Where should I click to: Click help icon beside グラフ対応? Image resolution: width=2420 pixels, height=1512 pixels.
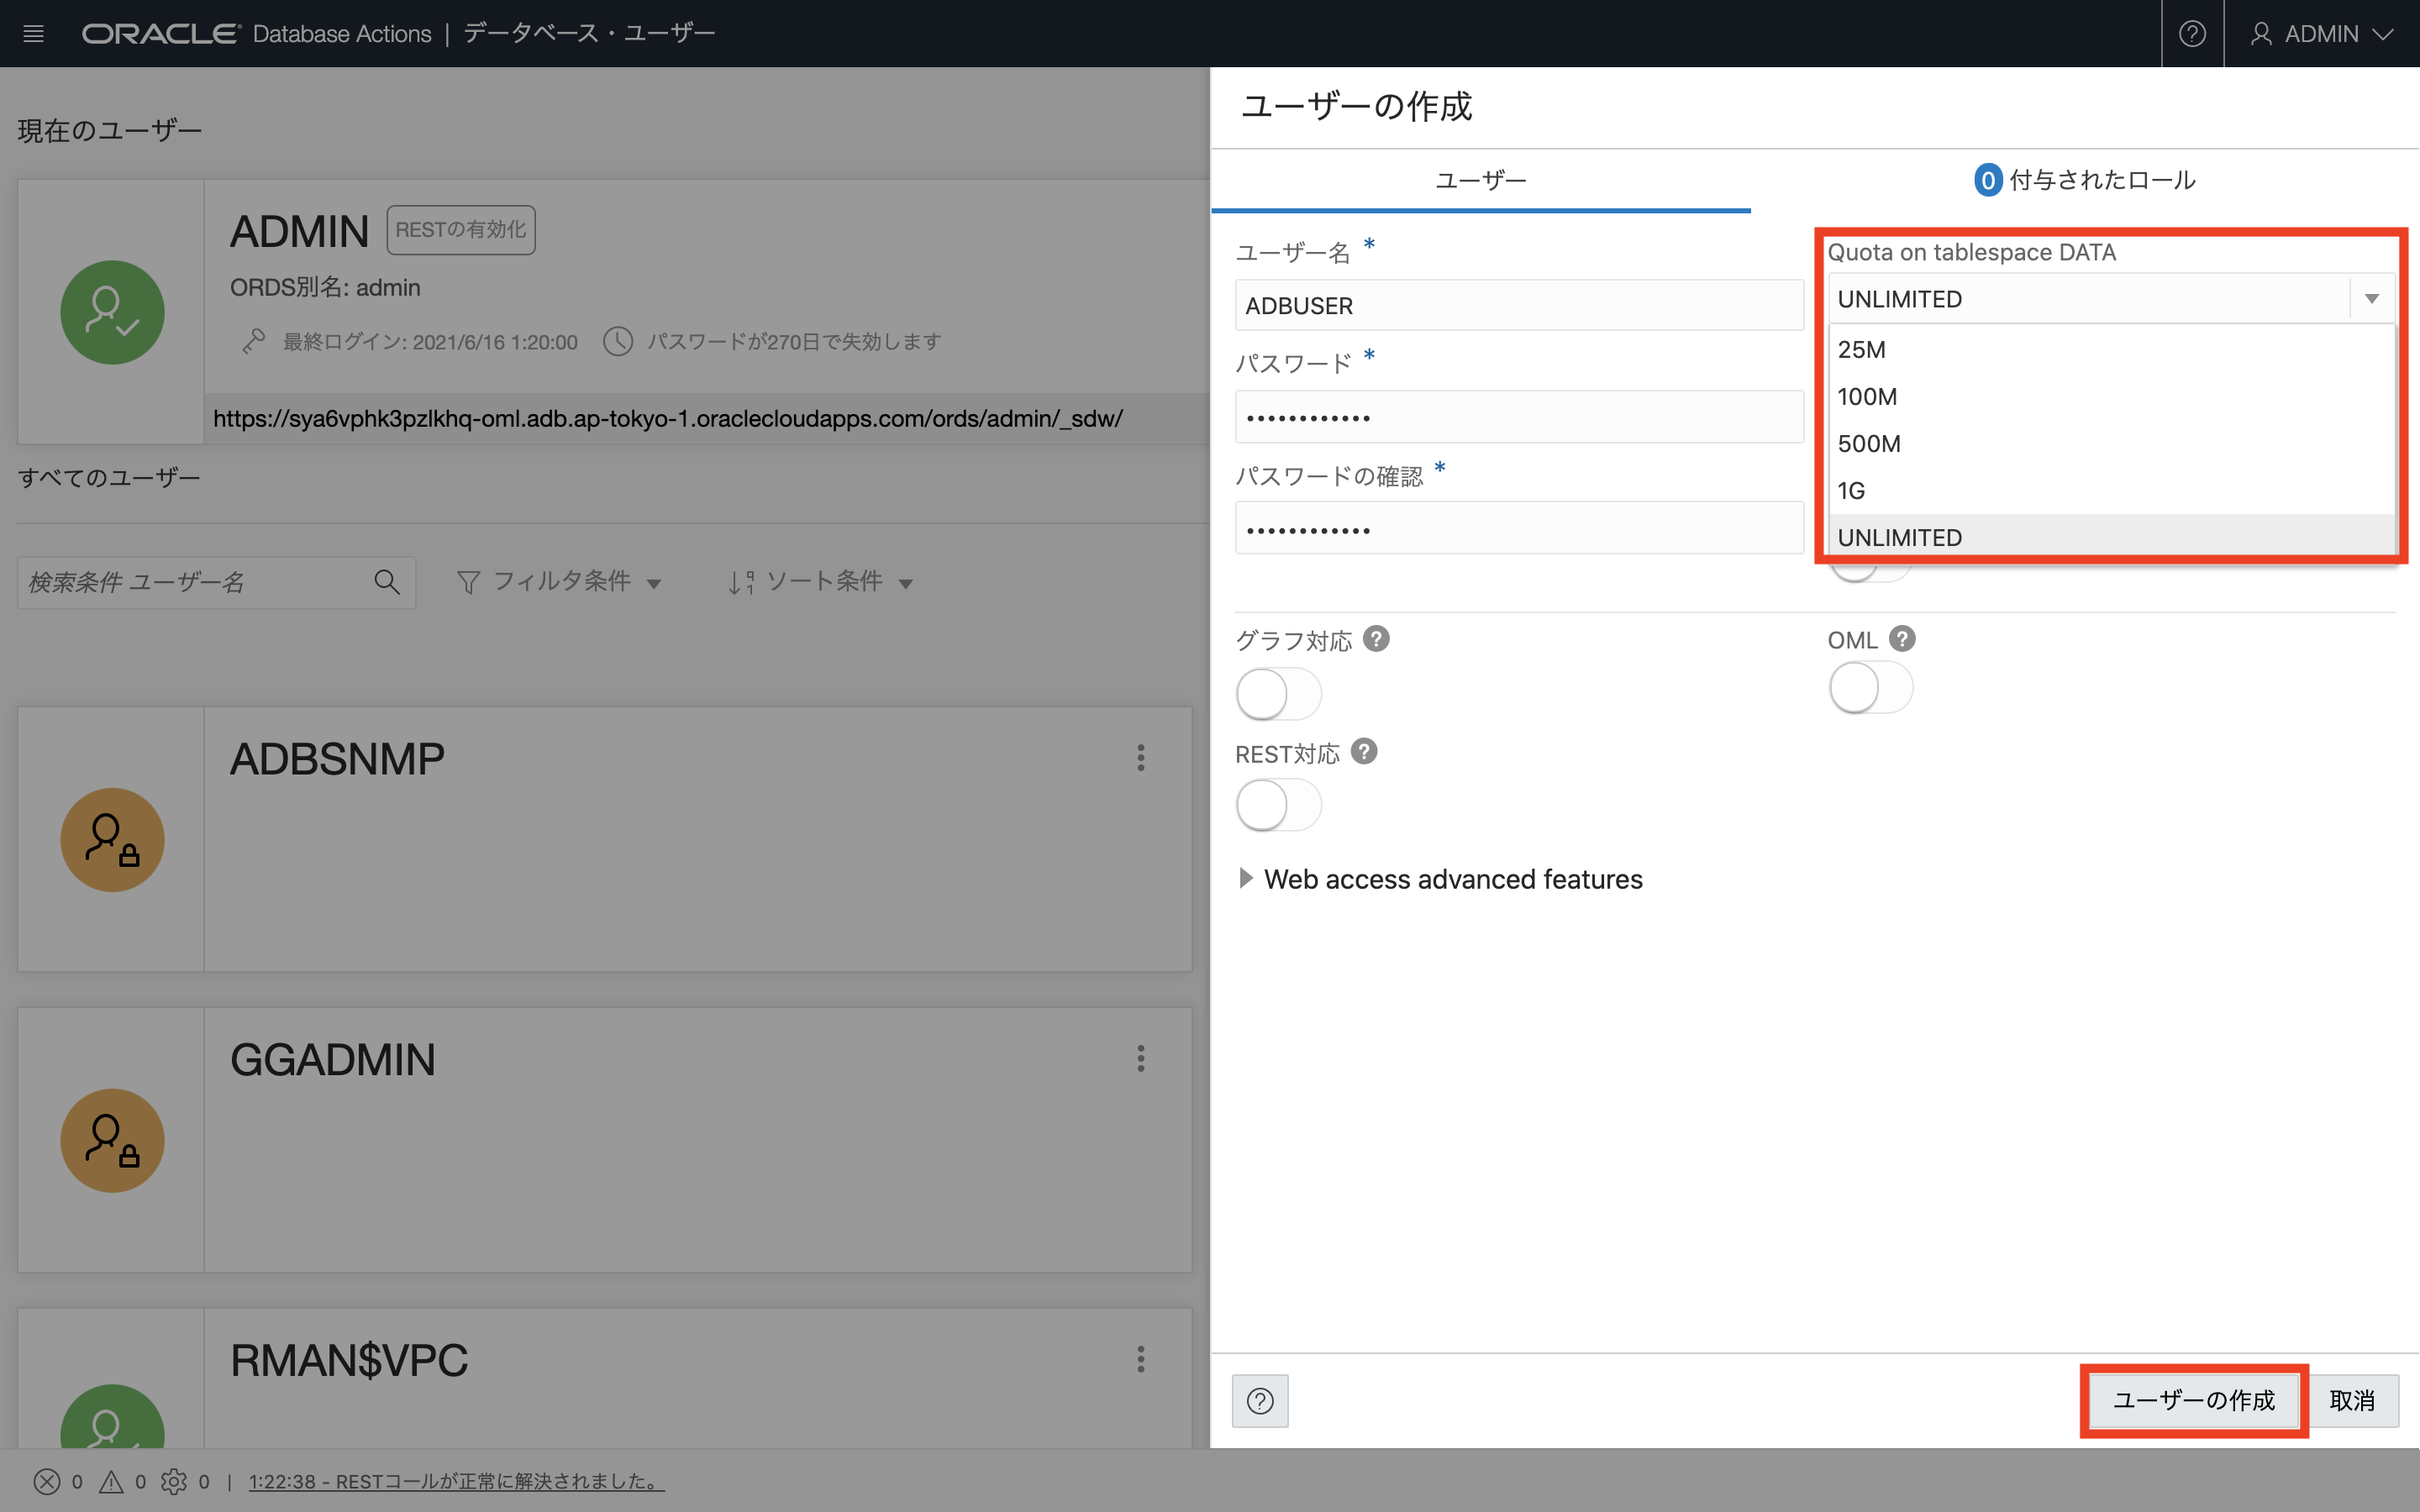tap(1376, 639)
